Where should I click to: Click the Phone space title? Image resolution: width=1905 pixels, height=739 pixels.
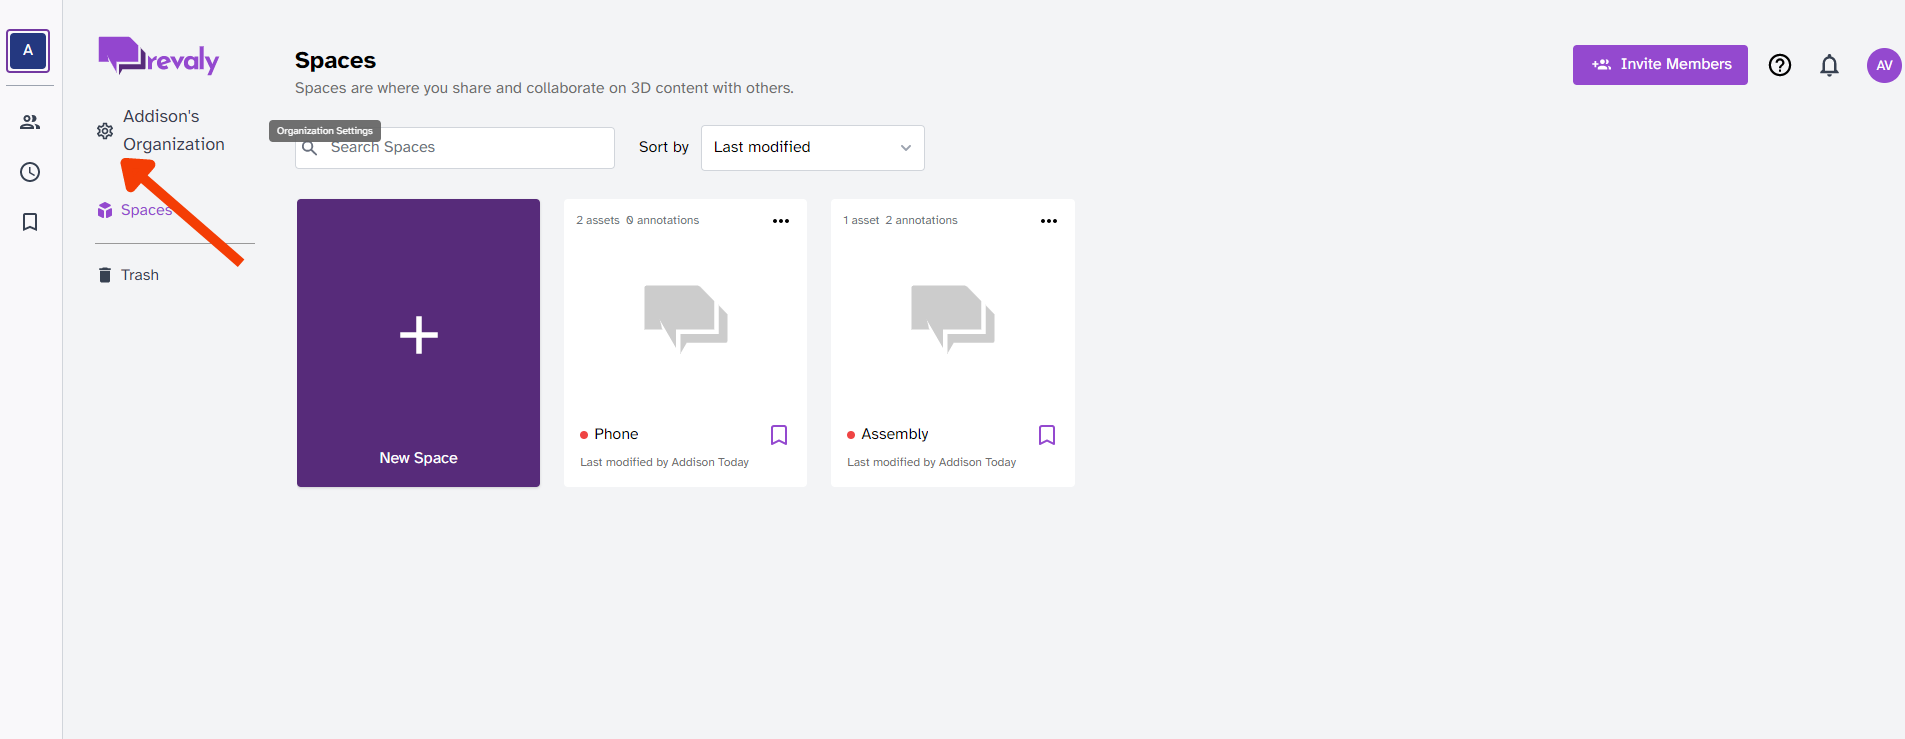click(x=616, y=434)
